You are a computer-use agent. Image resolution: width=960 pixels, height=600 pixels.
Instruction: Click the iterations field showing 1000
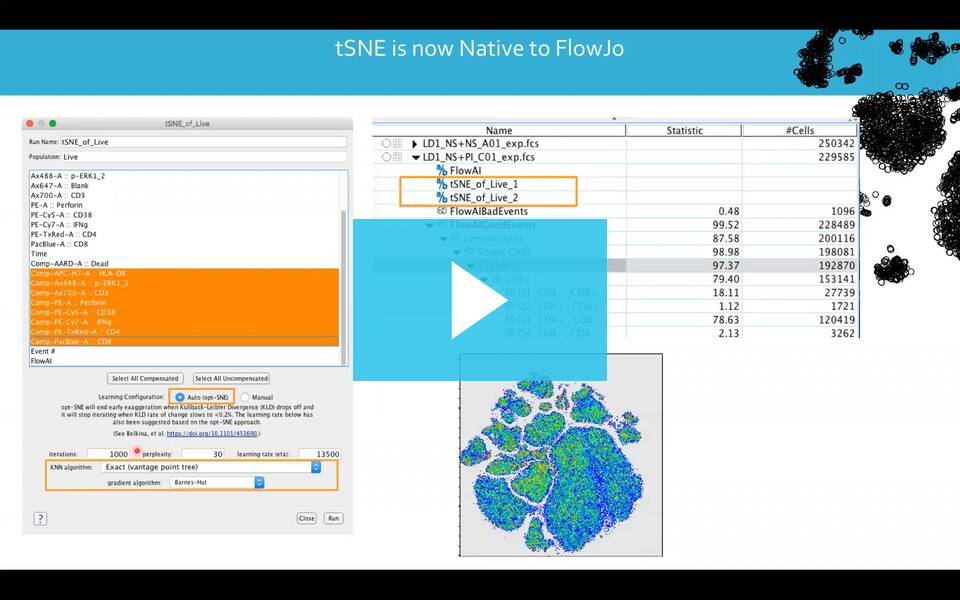[x=108, y=454]
